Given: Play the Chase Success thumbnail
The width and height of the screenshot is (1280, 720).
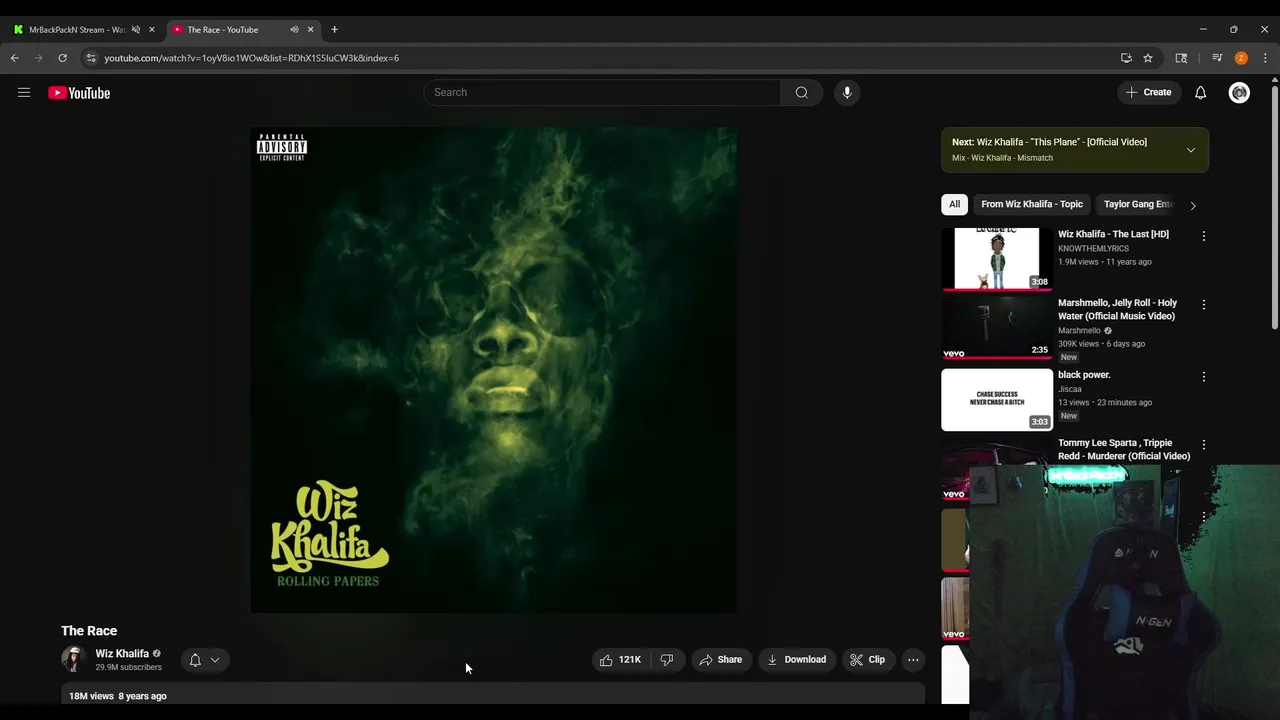Looking at the screenshot, I should 997,400.
